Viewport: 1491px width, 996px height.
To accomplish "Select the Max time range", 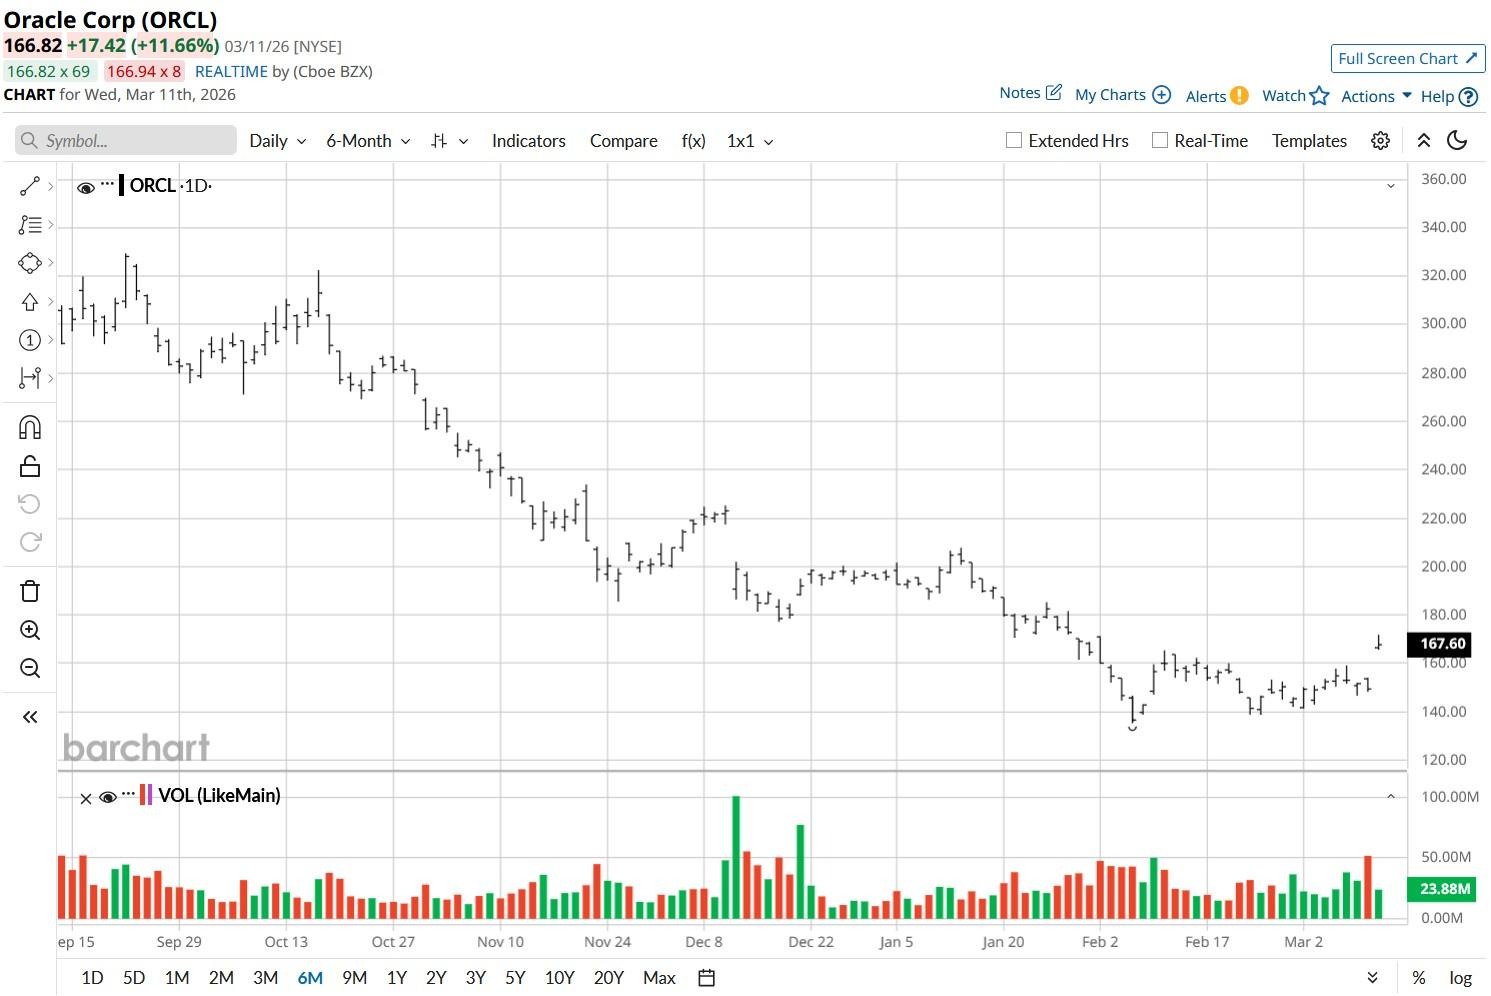I will [659, 978].
